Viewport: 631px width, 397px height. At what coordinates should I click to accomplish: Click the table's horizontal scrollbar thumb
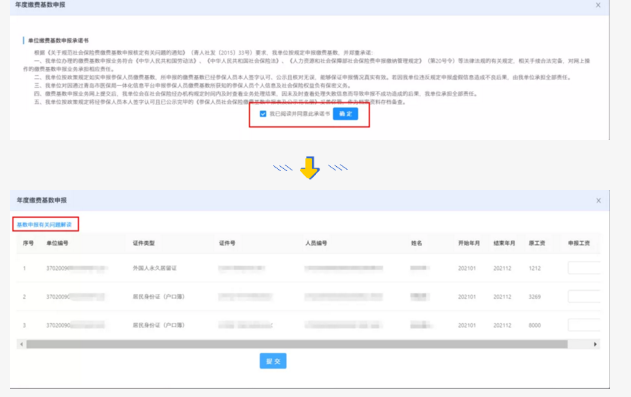(x=297, y=344)
